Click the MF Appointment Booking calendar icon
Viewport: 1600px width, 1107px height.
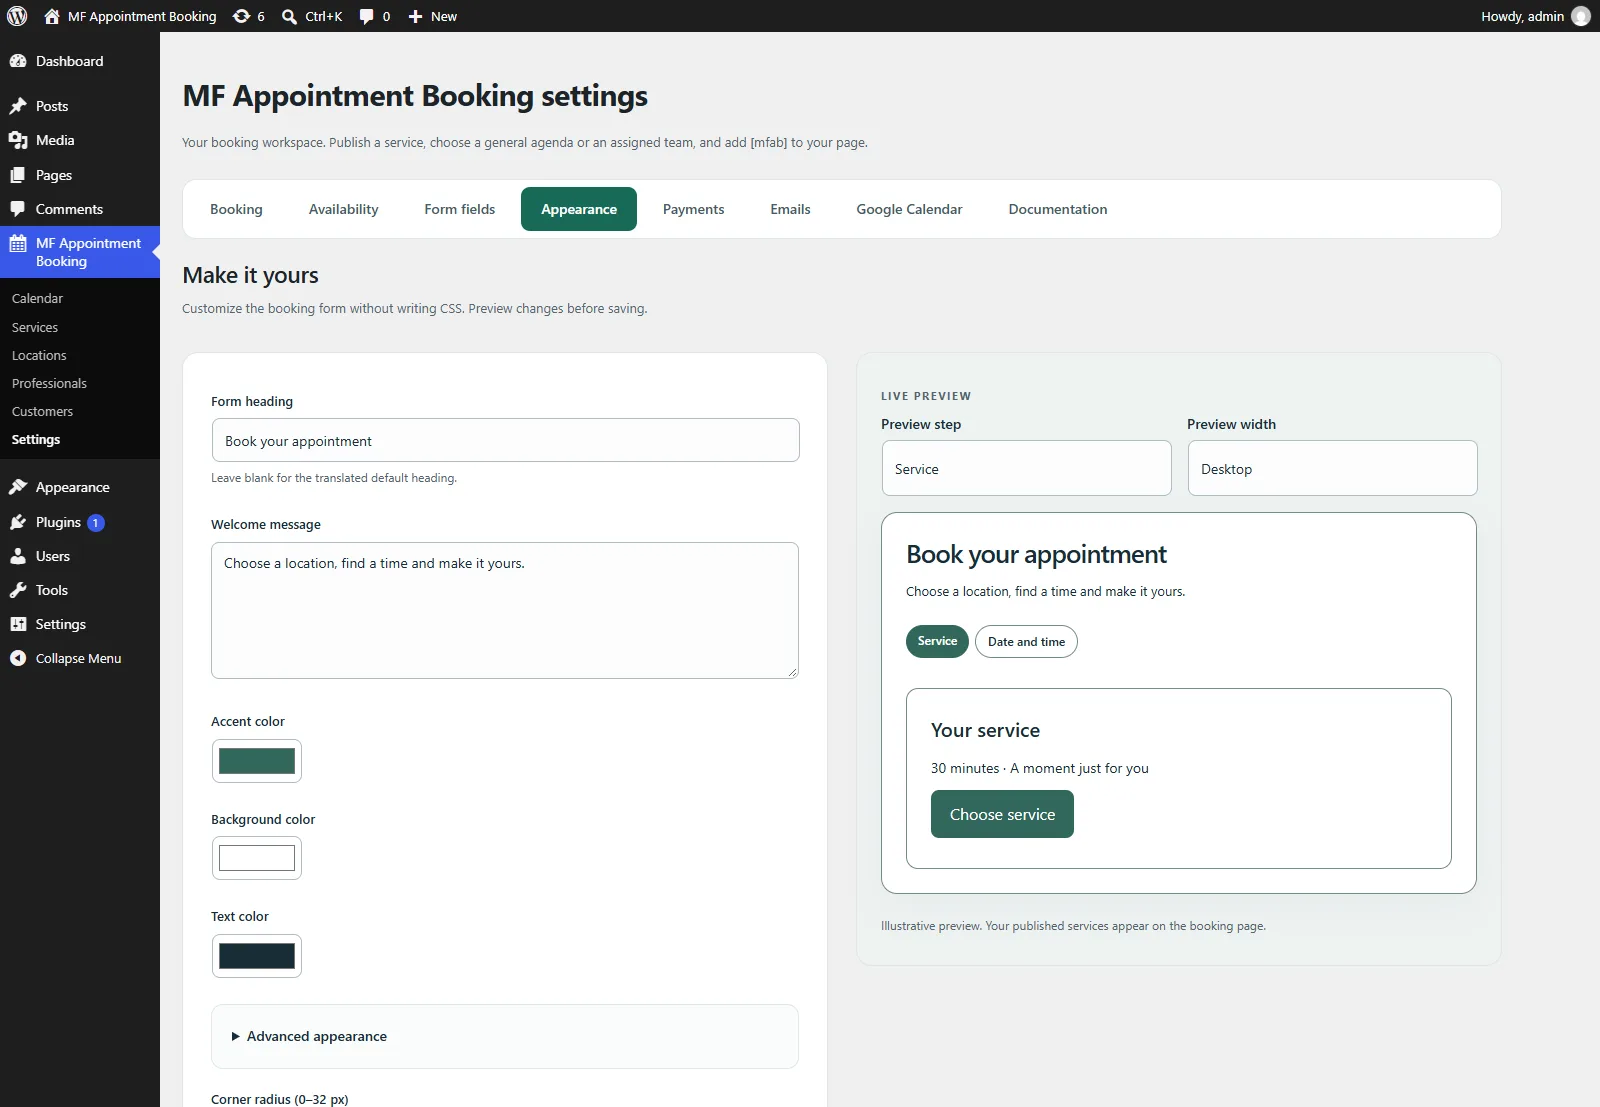18,243
